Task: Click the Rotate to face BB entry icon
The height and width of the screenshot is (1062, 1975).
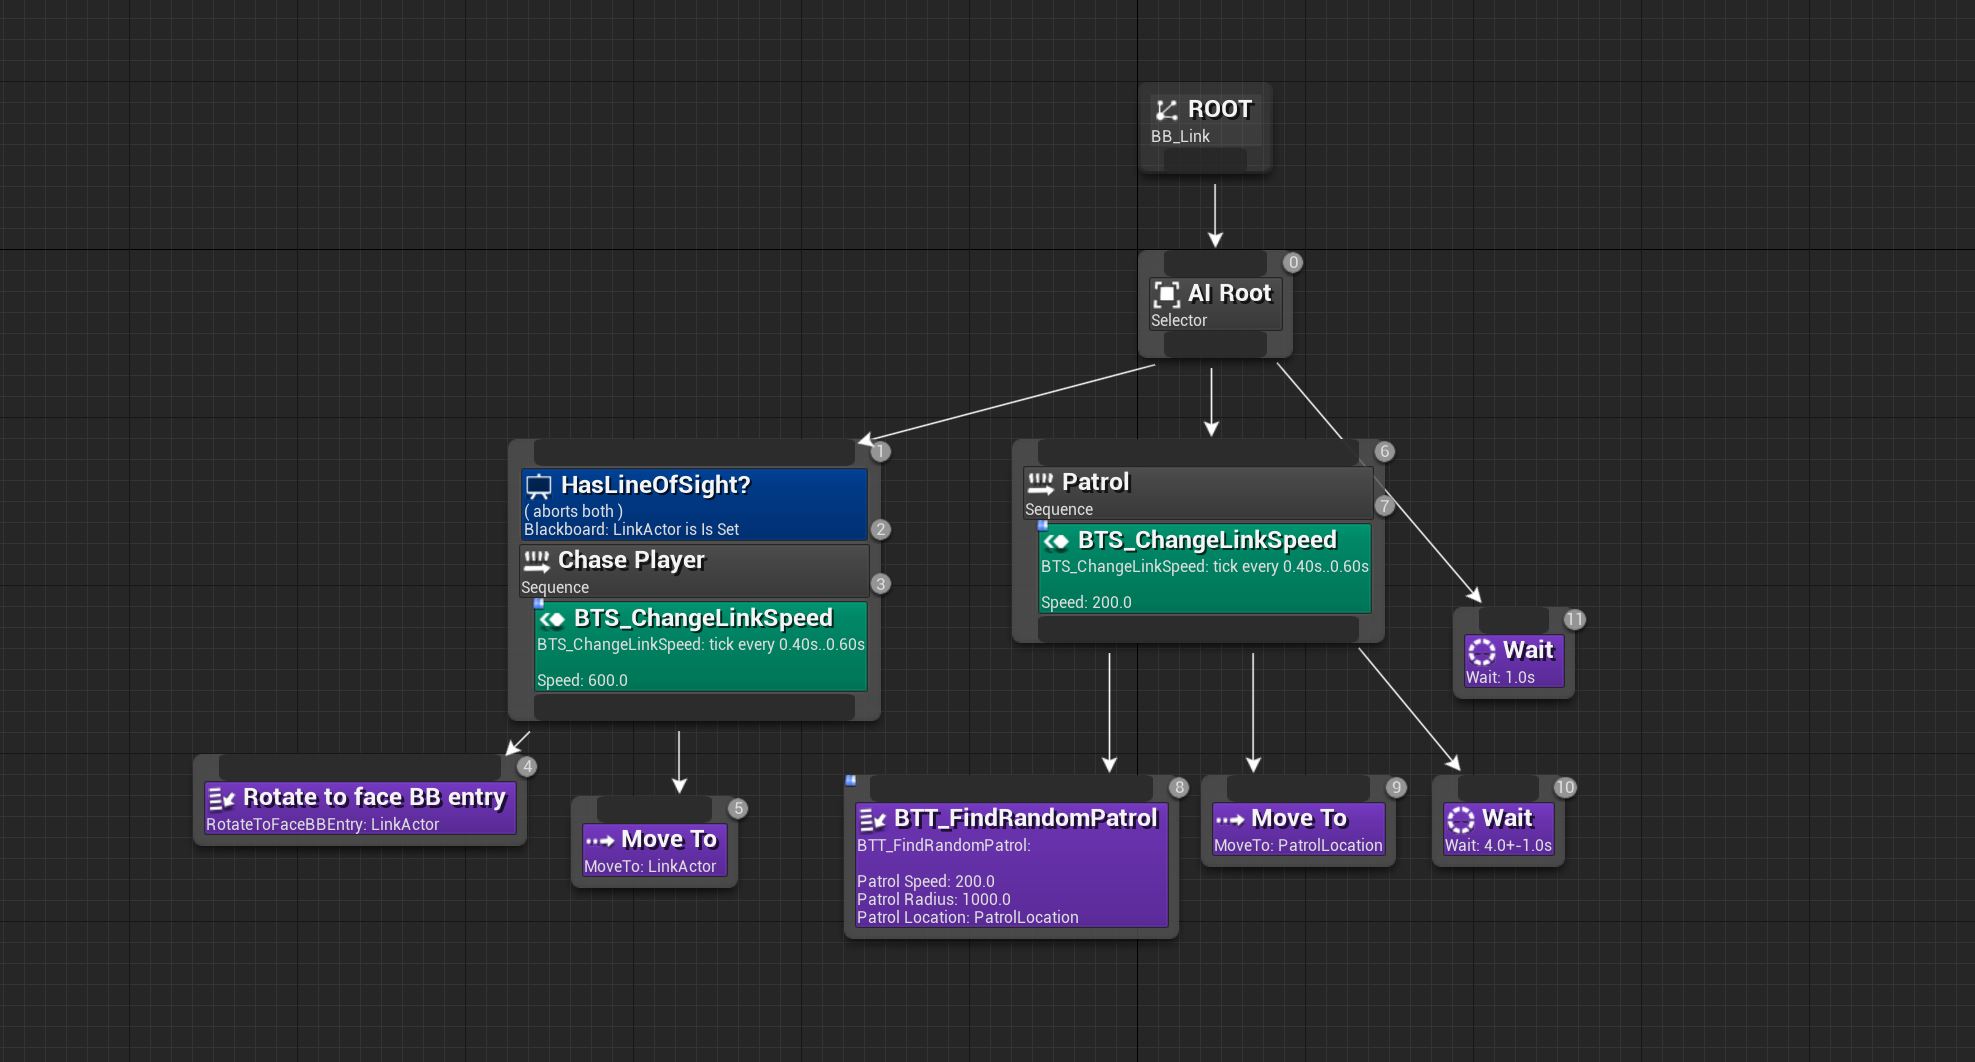Action: pos(222,798)
